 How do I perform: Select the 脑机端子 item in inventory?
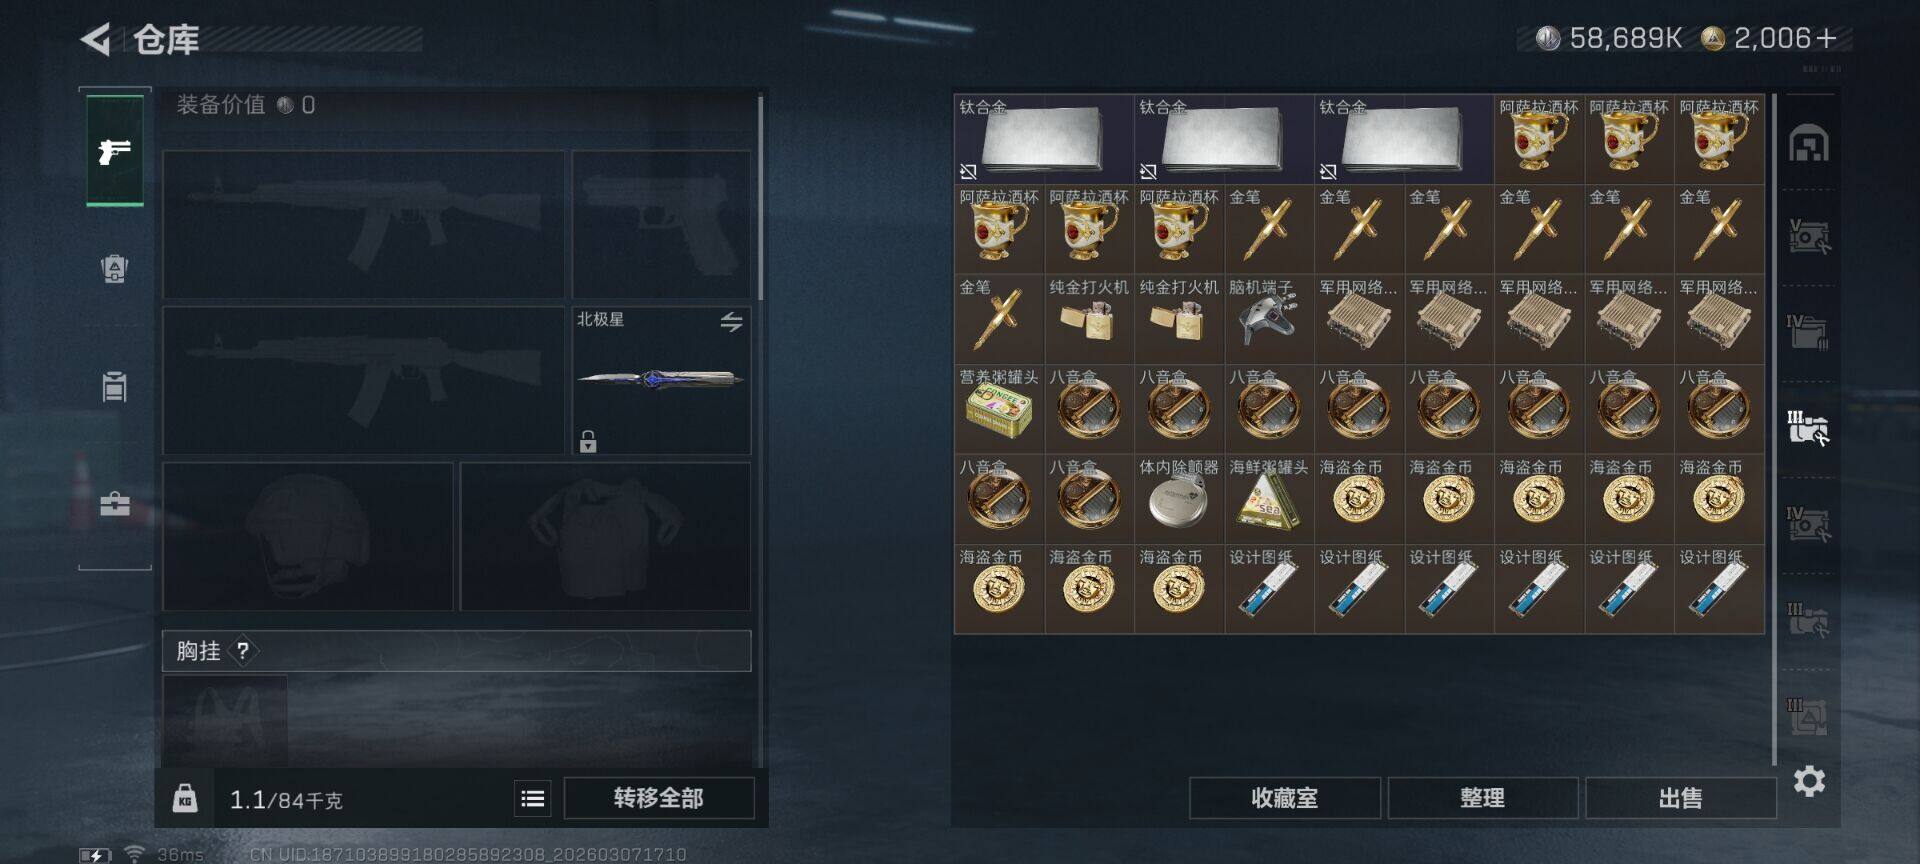(1269, 319)
